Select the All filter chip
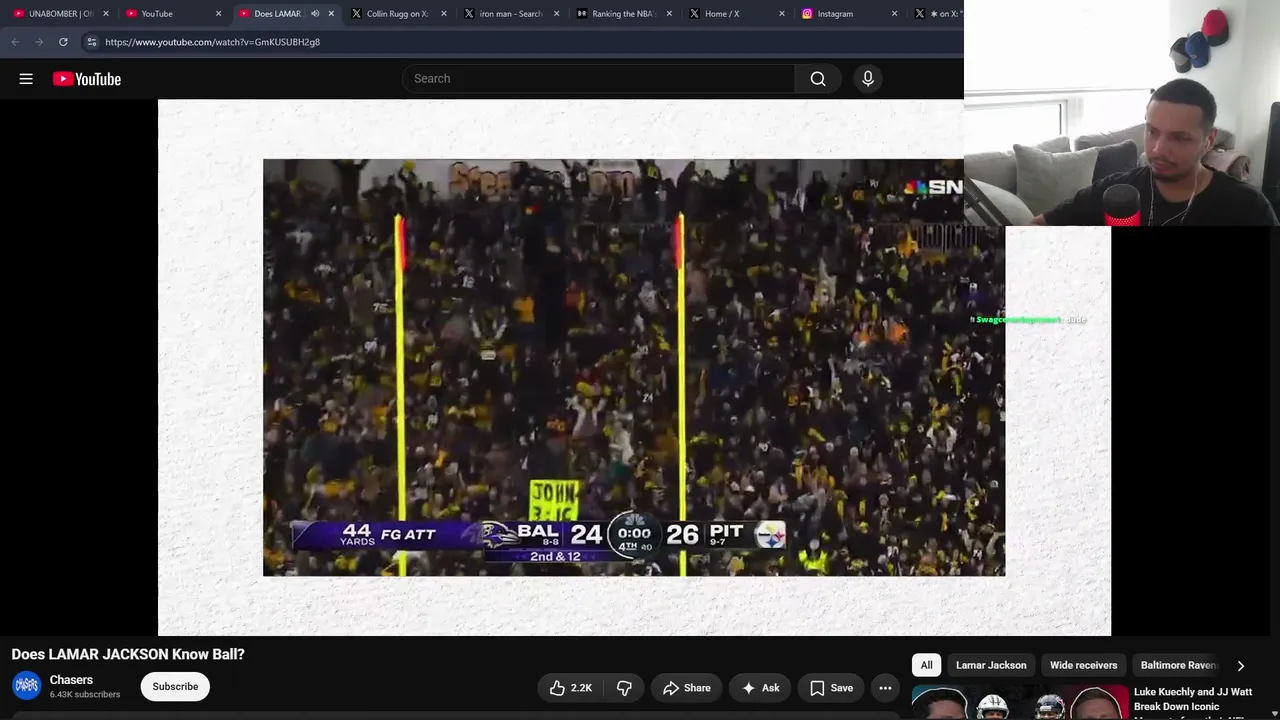1280x720 pixels. pos(927,666)
